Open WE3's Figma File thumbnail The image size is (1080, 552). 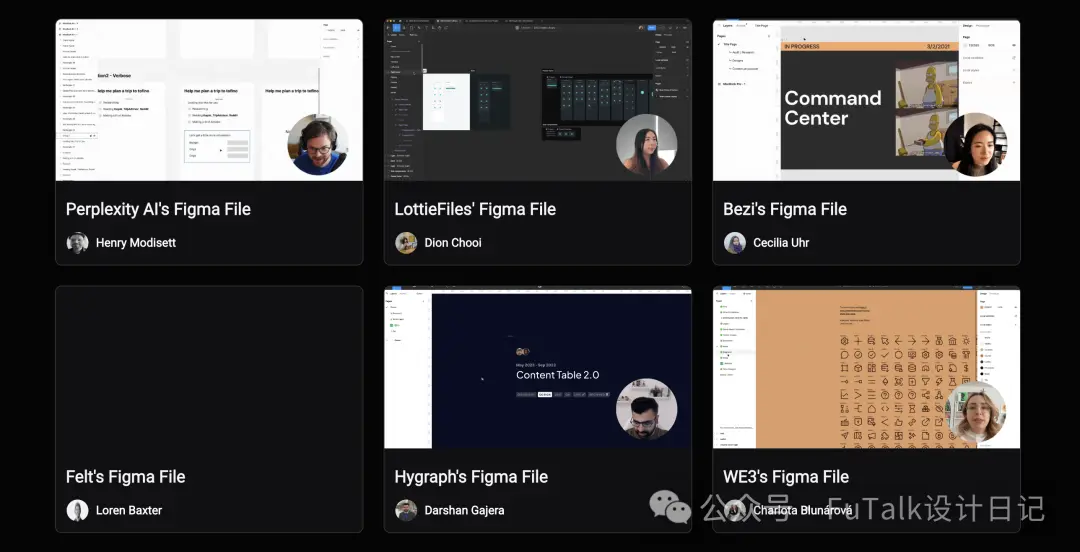point(866,367)
